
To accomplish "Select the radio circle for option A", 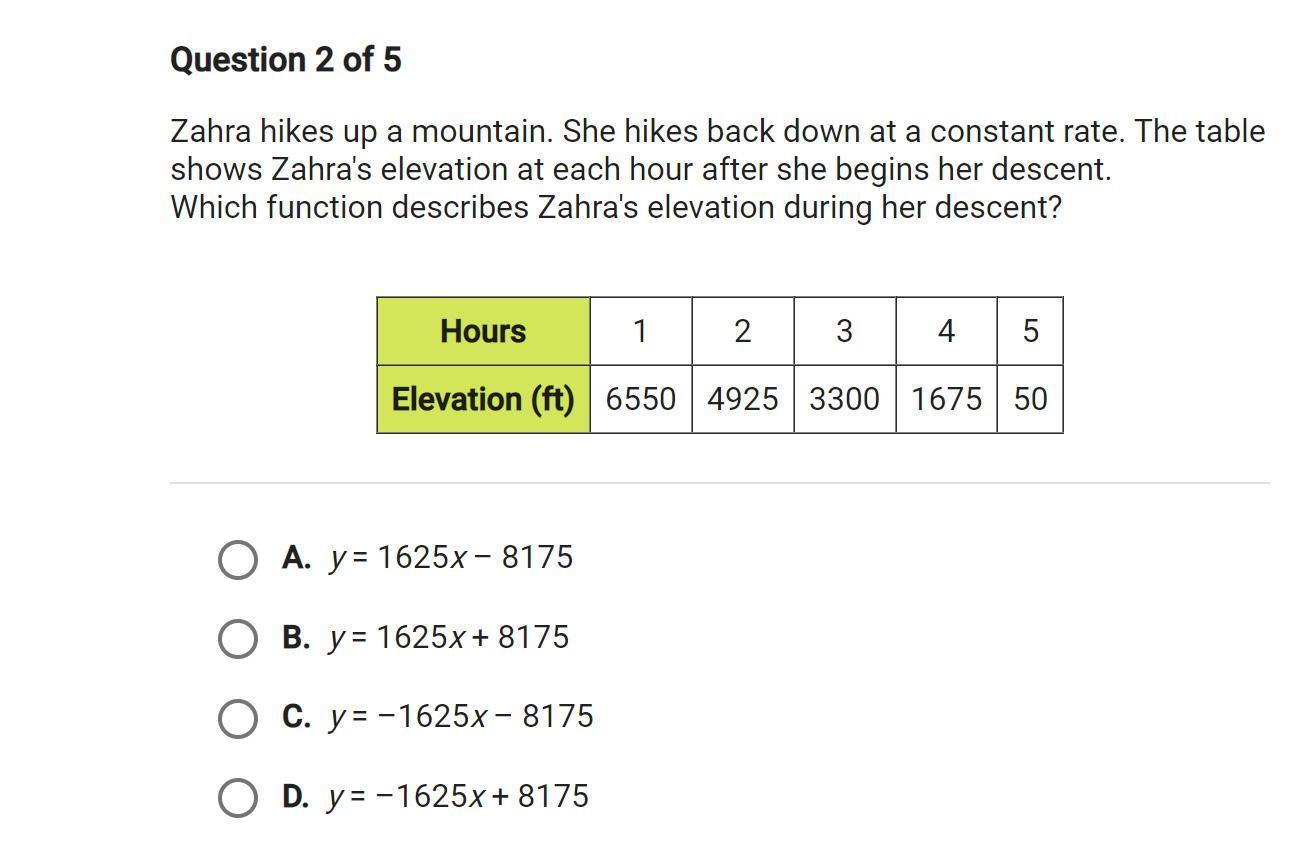I will click(237, 560).
